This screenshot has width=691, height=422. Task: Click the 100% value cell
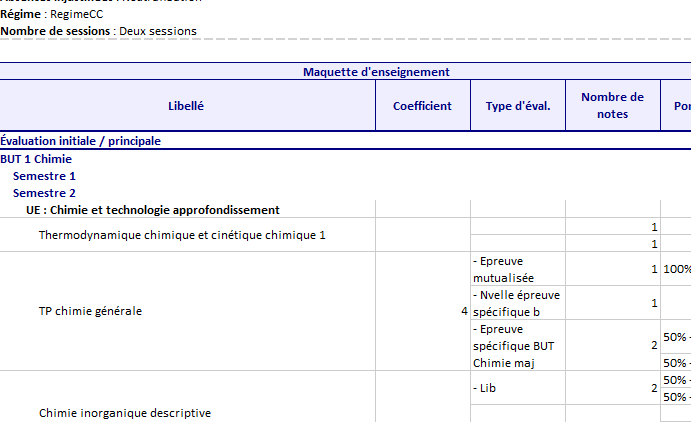pyautogui.click(x=676, y=269)
